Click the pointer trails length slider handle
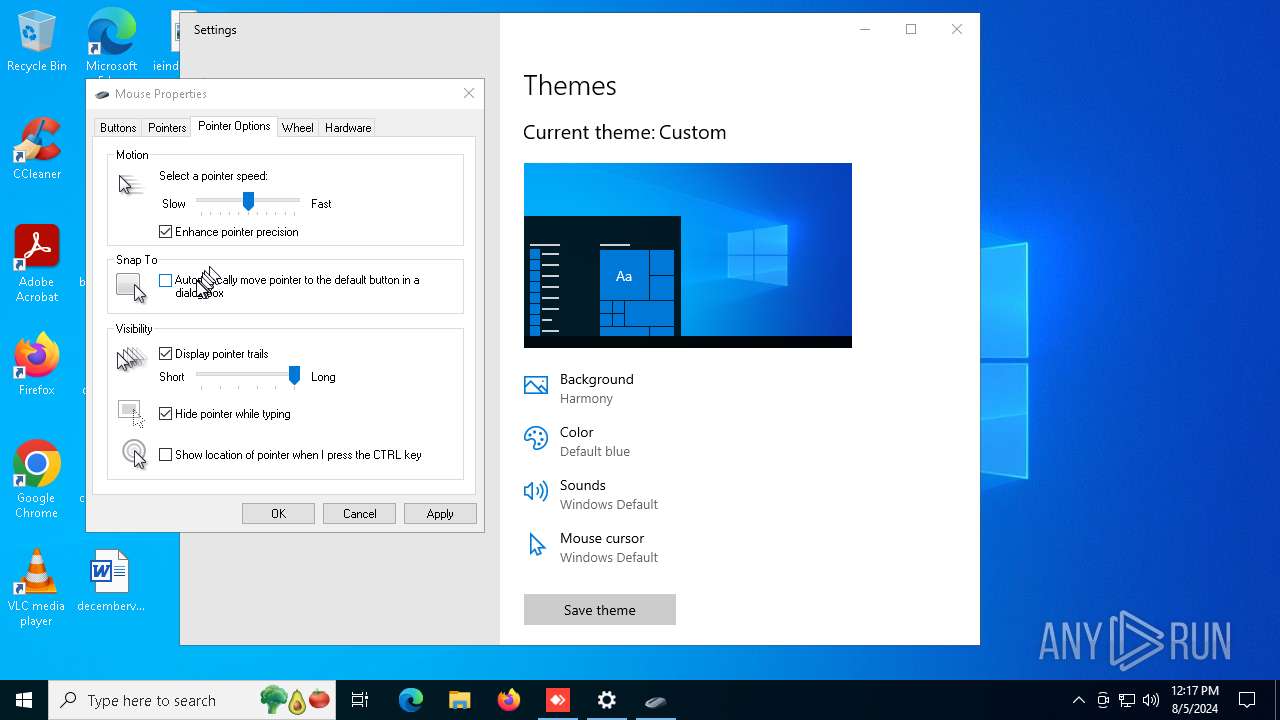This screenshot has height=720, width=1280. click(x=294, y=375)
